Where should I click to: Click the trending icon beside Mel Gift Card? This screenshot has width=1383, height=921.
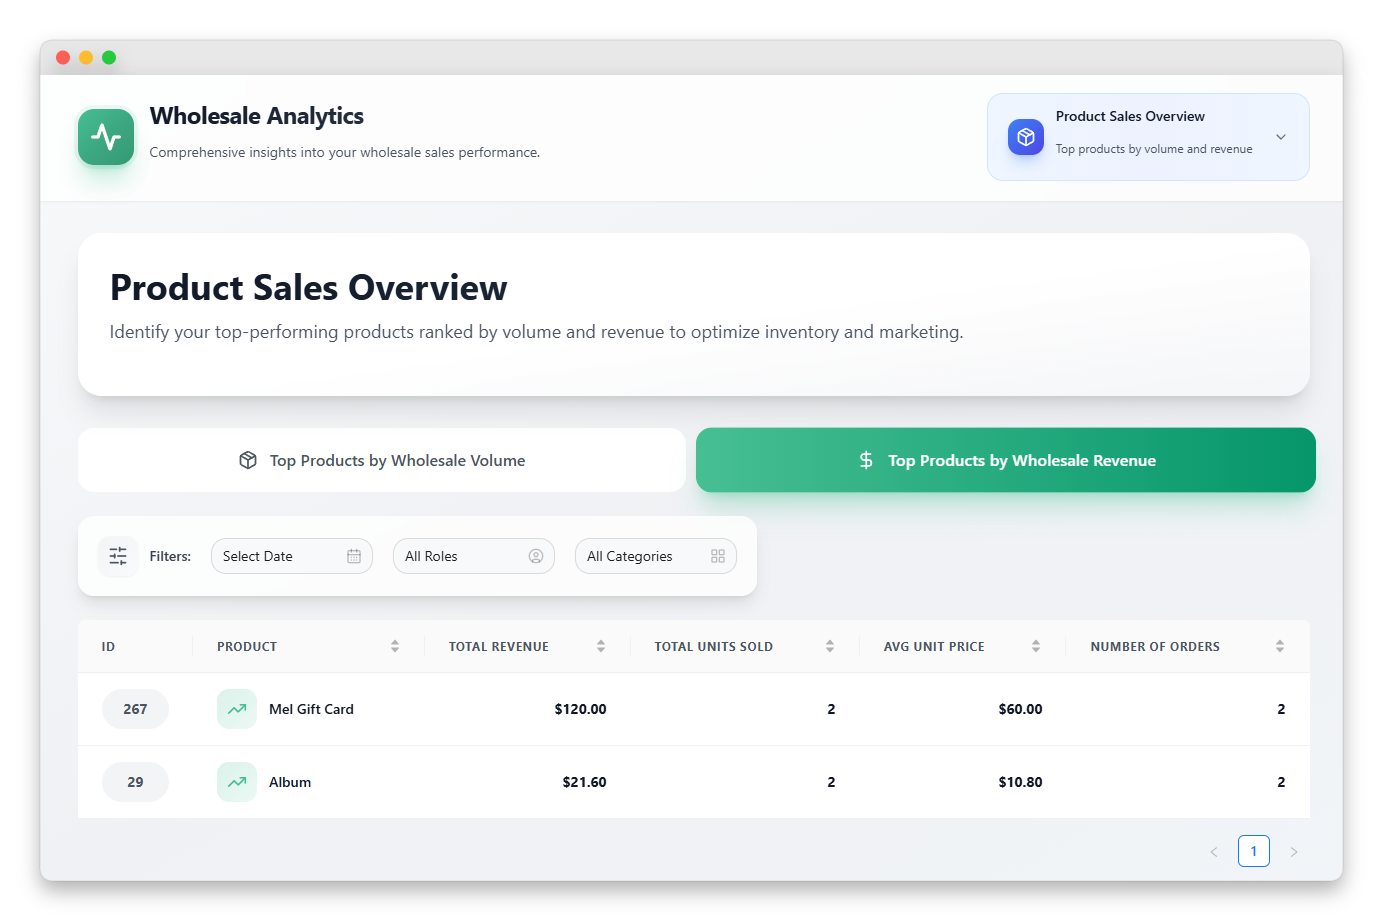click(237, 709)
